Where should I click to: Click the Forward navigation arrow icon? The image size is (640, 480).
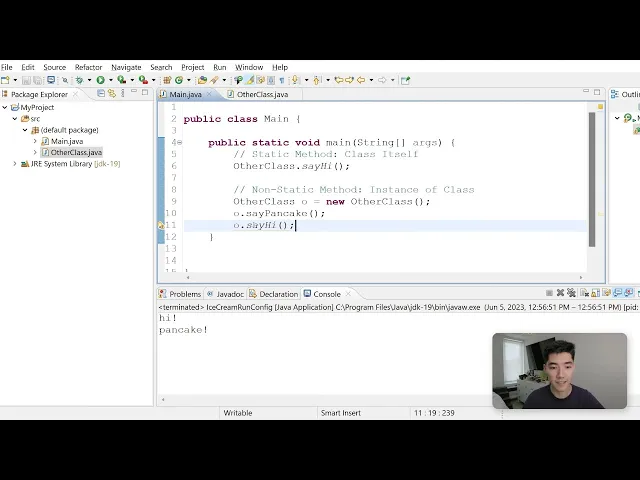tap(382, 80)
